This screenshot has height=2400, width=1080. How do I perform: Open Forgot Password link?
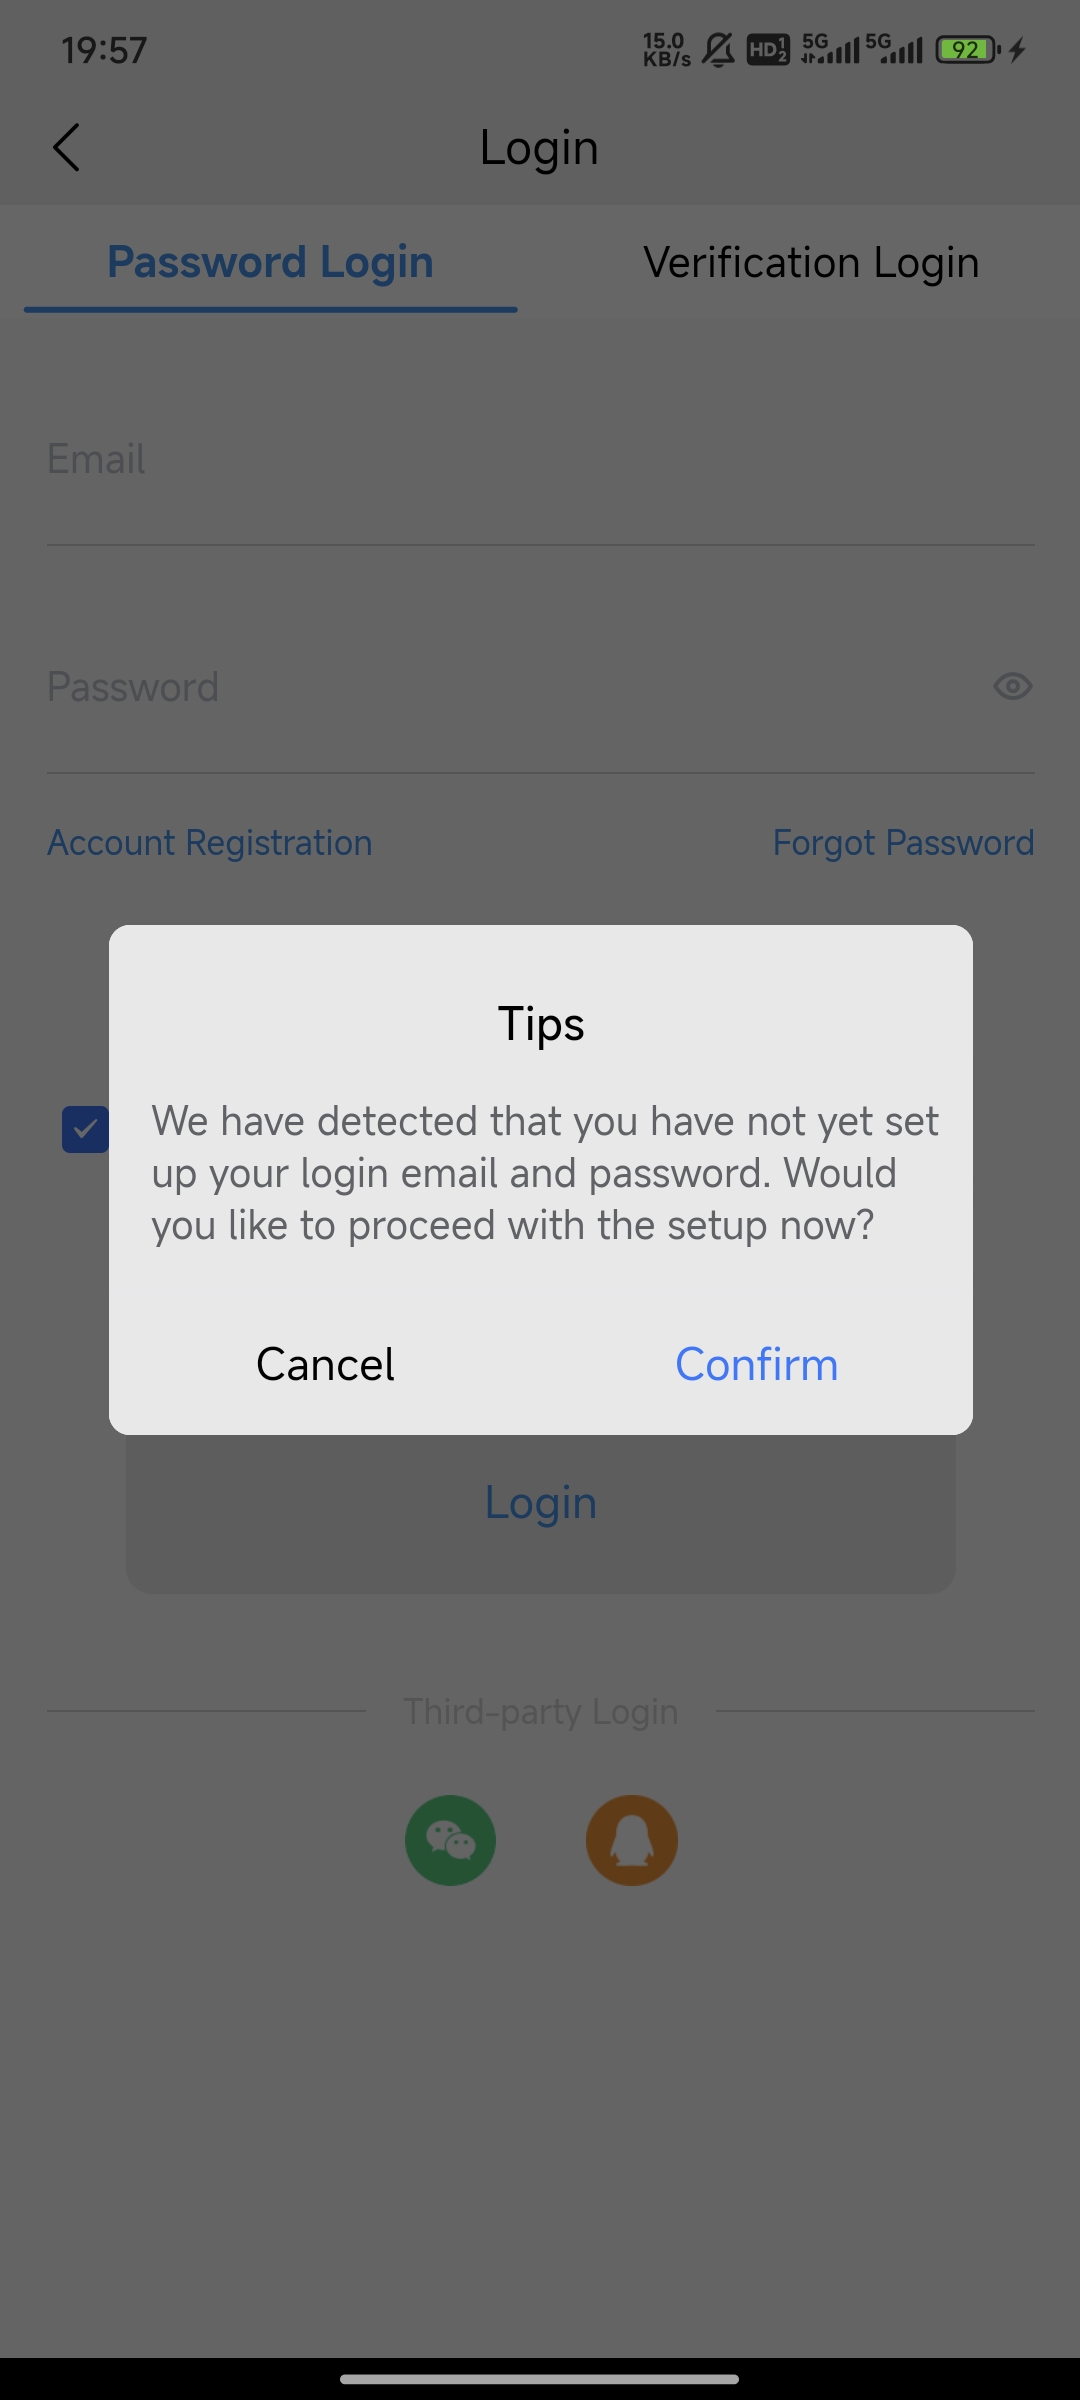click(x=903, y=843)
